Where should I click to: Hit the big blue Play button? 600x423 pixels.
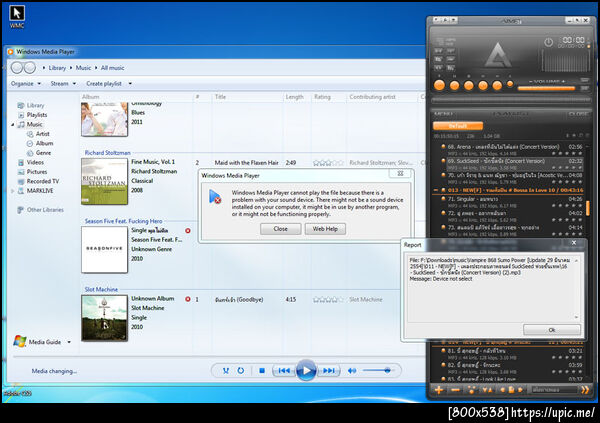click(306, 370)
